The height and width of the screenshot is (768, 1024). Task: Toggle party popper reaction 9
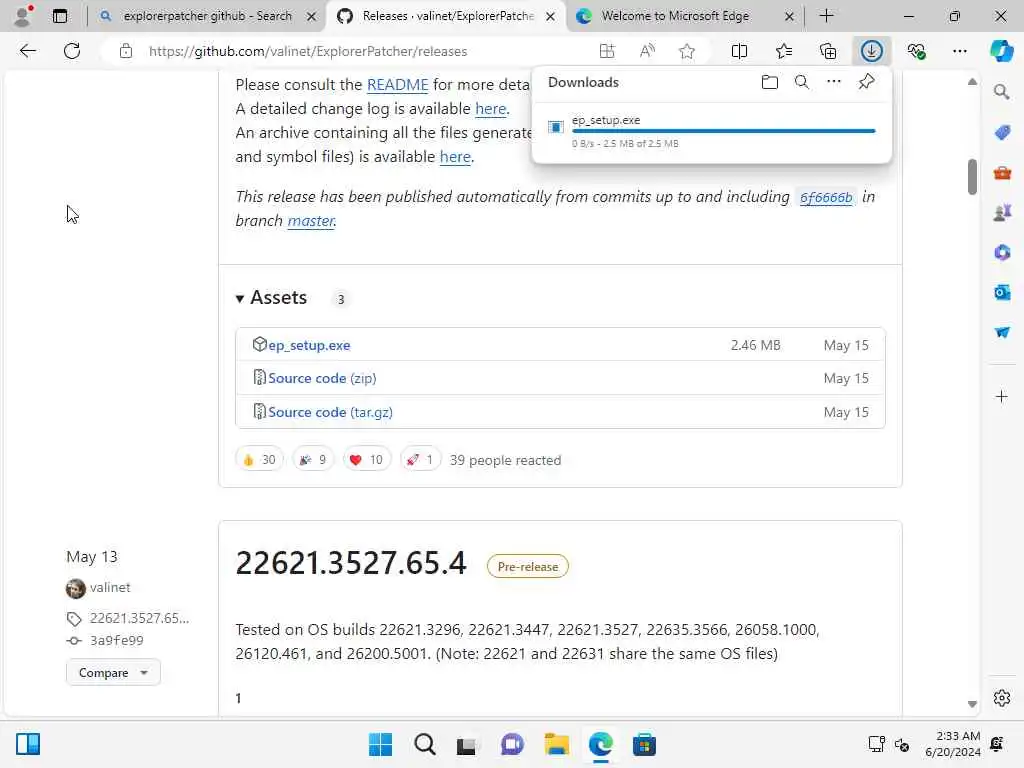coord(313,460)
